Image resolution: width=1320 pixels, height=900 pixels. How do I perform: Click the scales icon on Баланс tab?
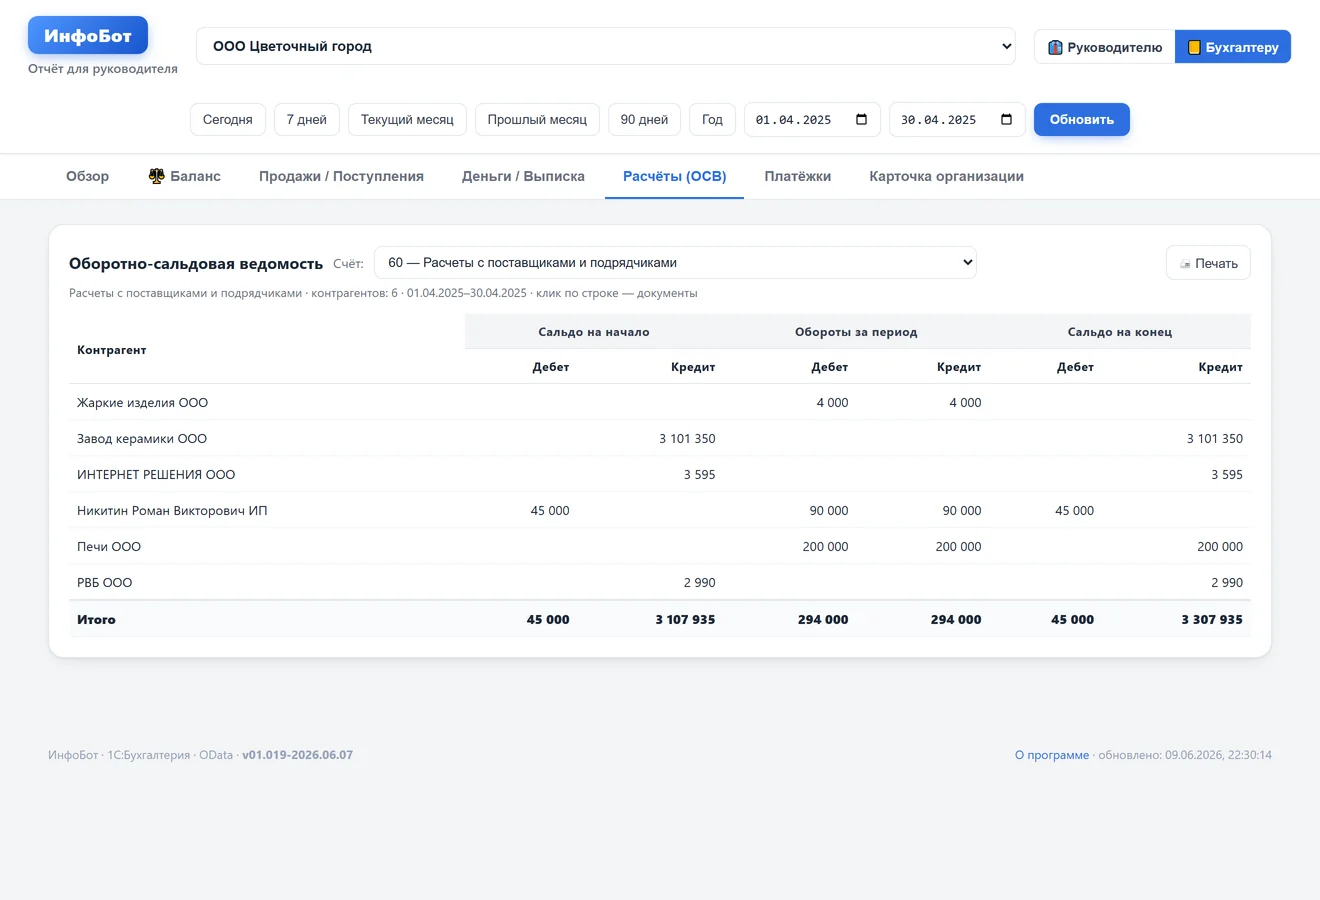coord(156,176)
